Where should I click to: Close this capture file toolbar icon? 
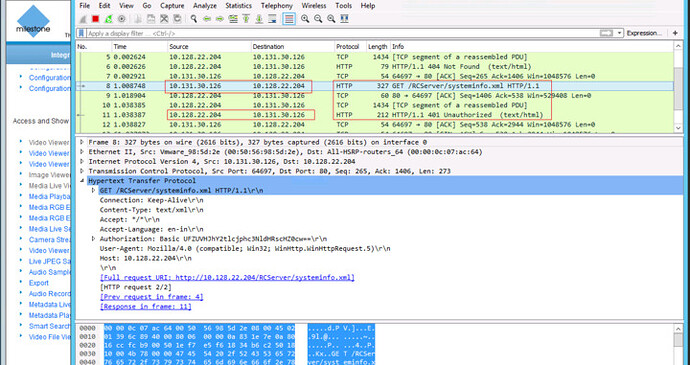pyautogui.click(x=164, y=19)
